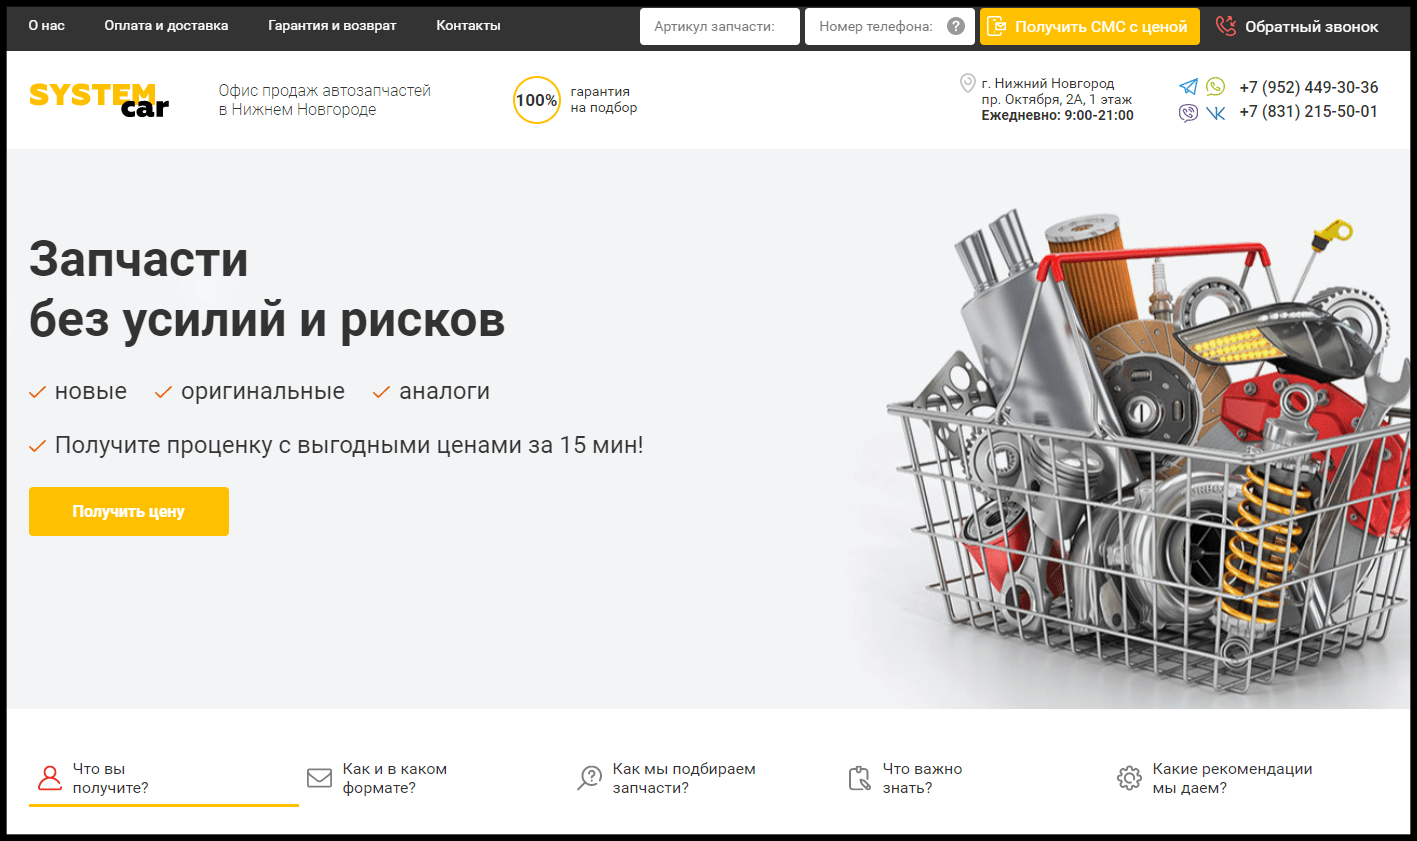Open the Telegram messenger icon

pos(1188,87)
